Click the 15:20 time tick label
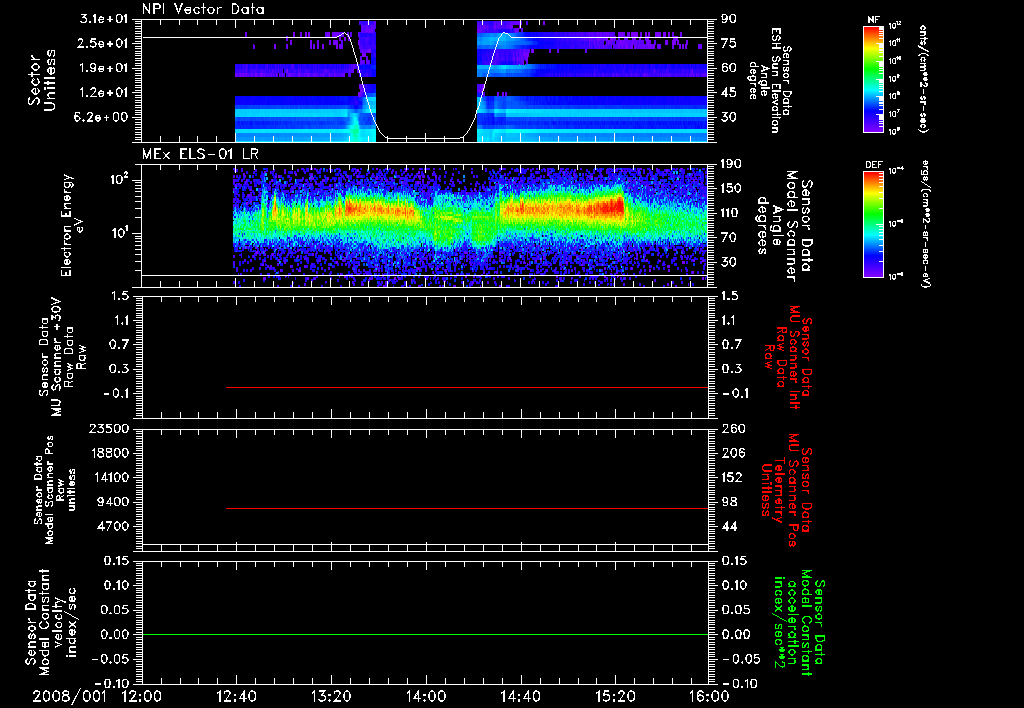 tap(615, 696)
